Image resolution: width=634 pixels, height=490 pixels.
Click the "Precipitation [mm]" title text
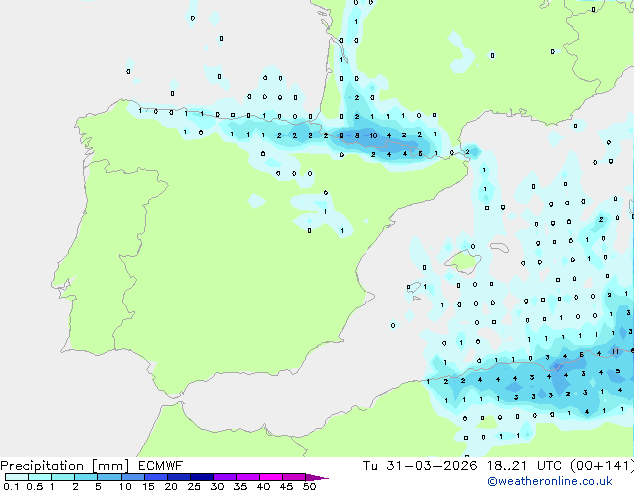coord(65,466)
